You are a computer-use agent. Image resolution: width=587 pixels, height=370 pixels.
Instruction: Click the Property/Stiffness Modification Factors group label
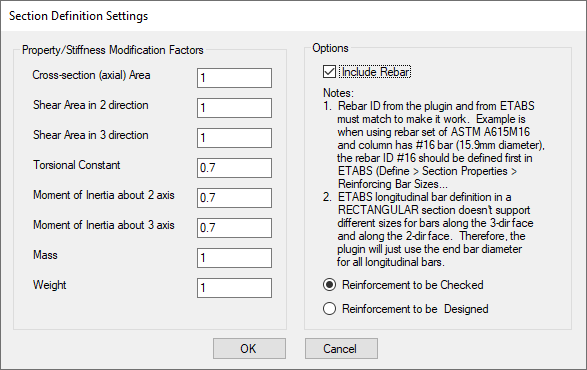pyautogui.click(x=113, y=50)
